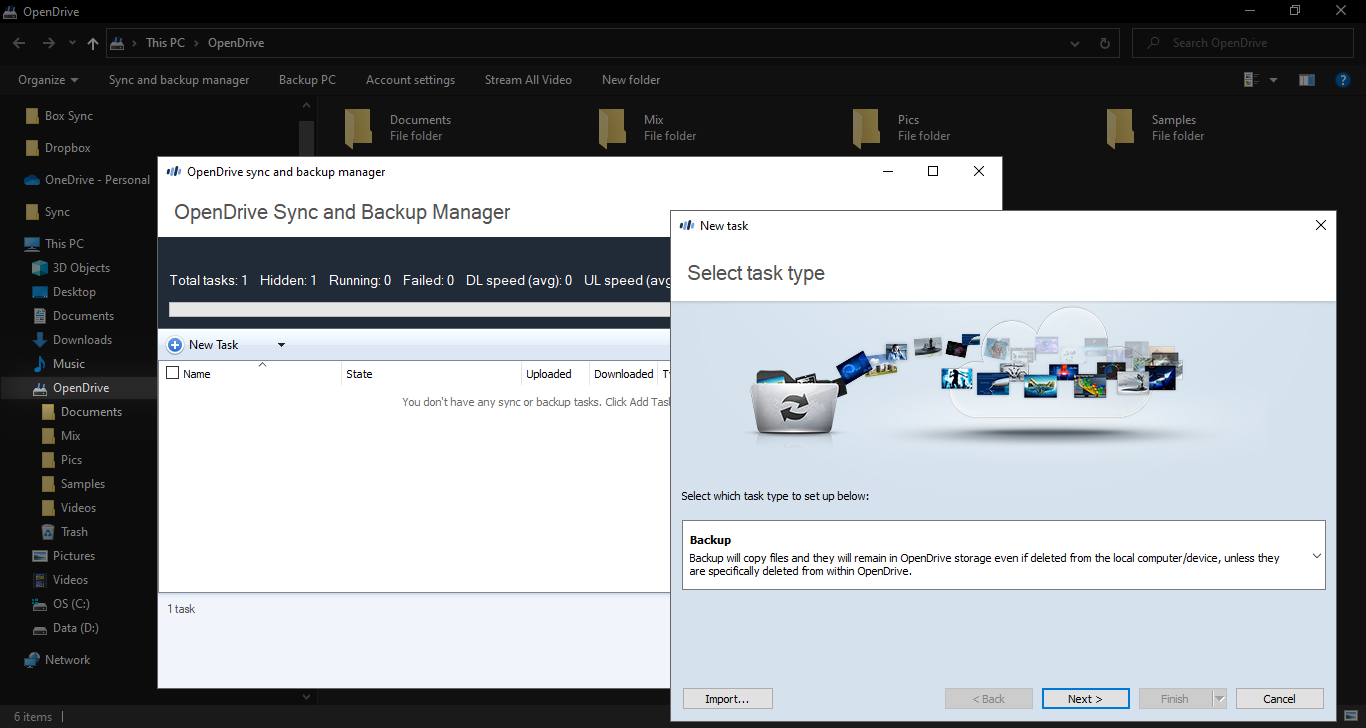Open the Backup task type dropdown

coord(1316,556)
